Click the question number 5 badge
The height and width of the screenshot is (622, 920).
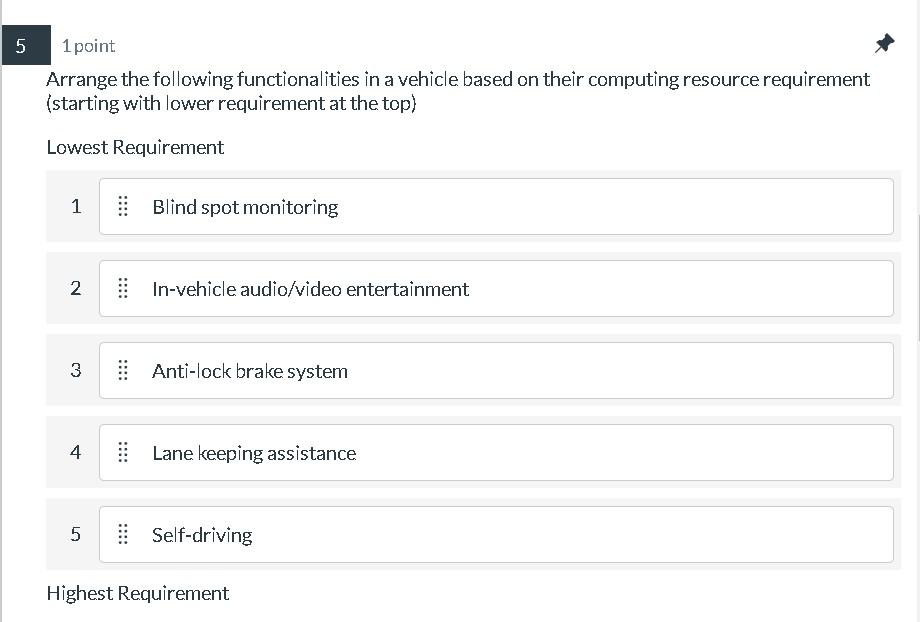21,46
